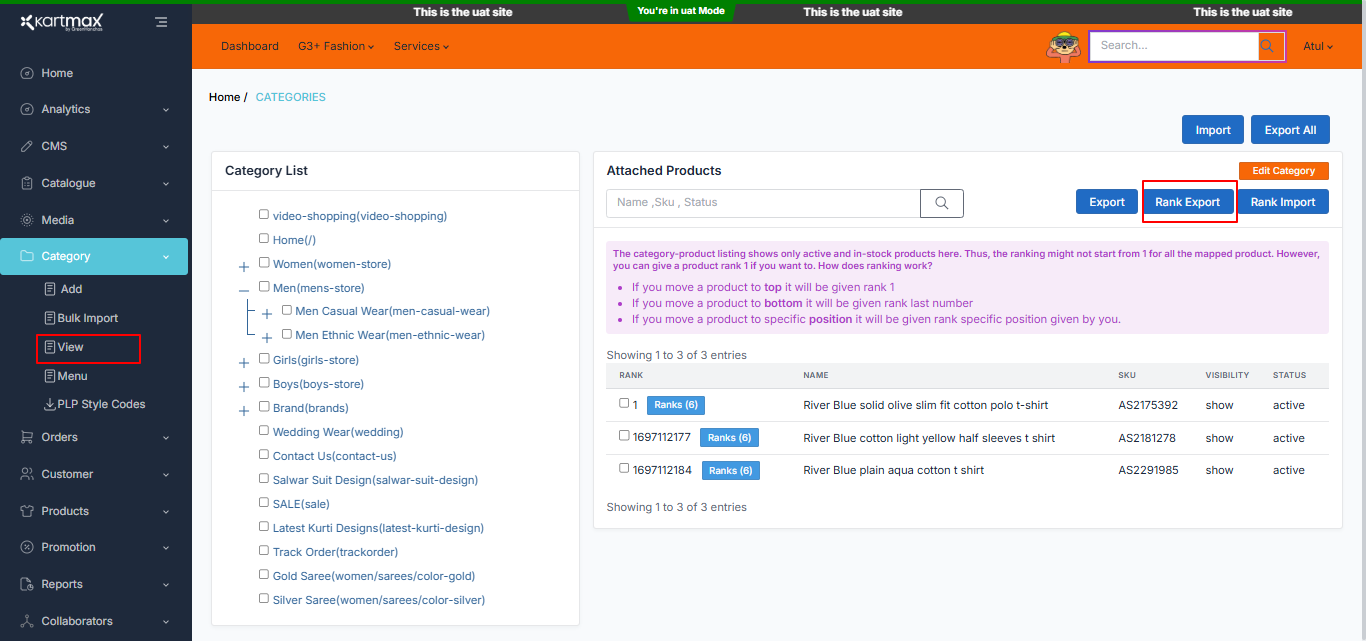Click the search icon beside the Name, Sku, Status field
This screenshot has width=1366, height=641.
tap(941, 203)
